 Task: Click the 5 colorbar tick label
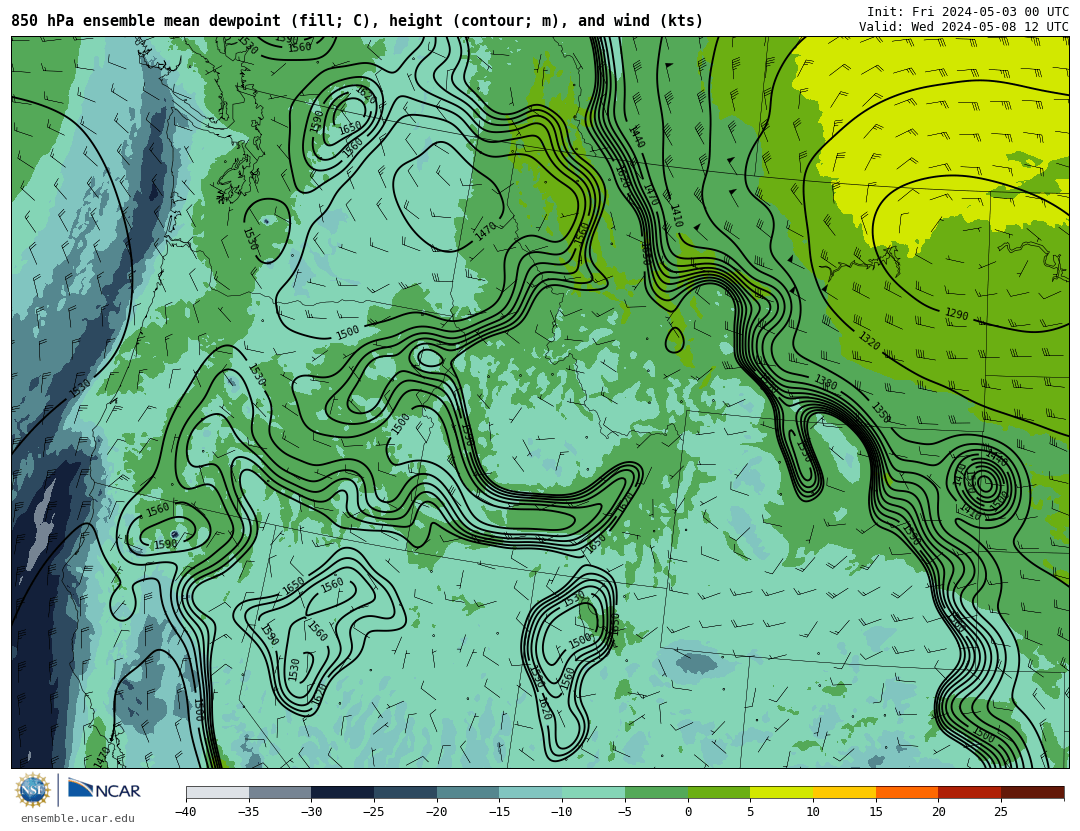751,812
